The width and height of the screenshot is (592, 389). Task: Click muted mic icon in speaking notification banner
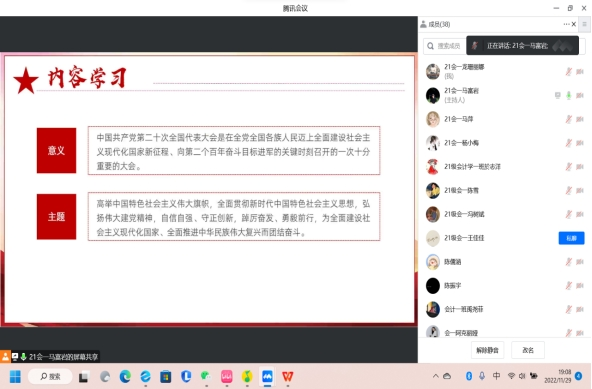pos(475,46)
